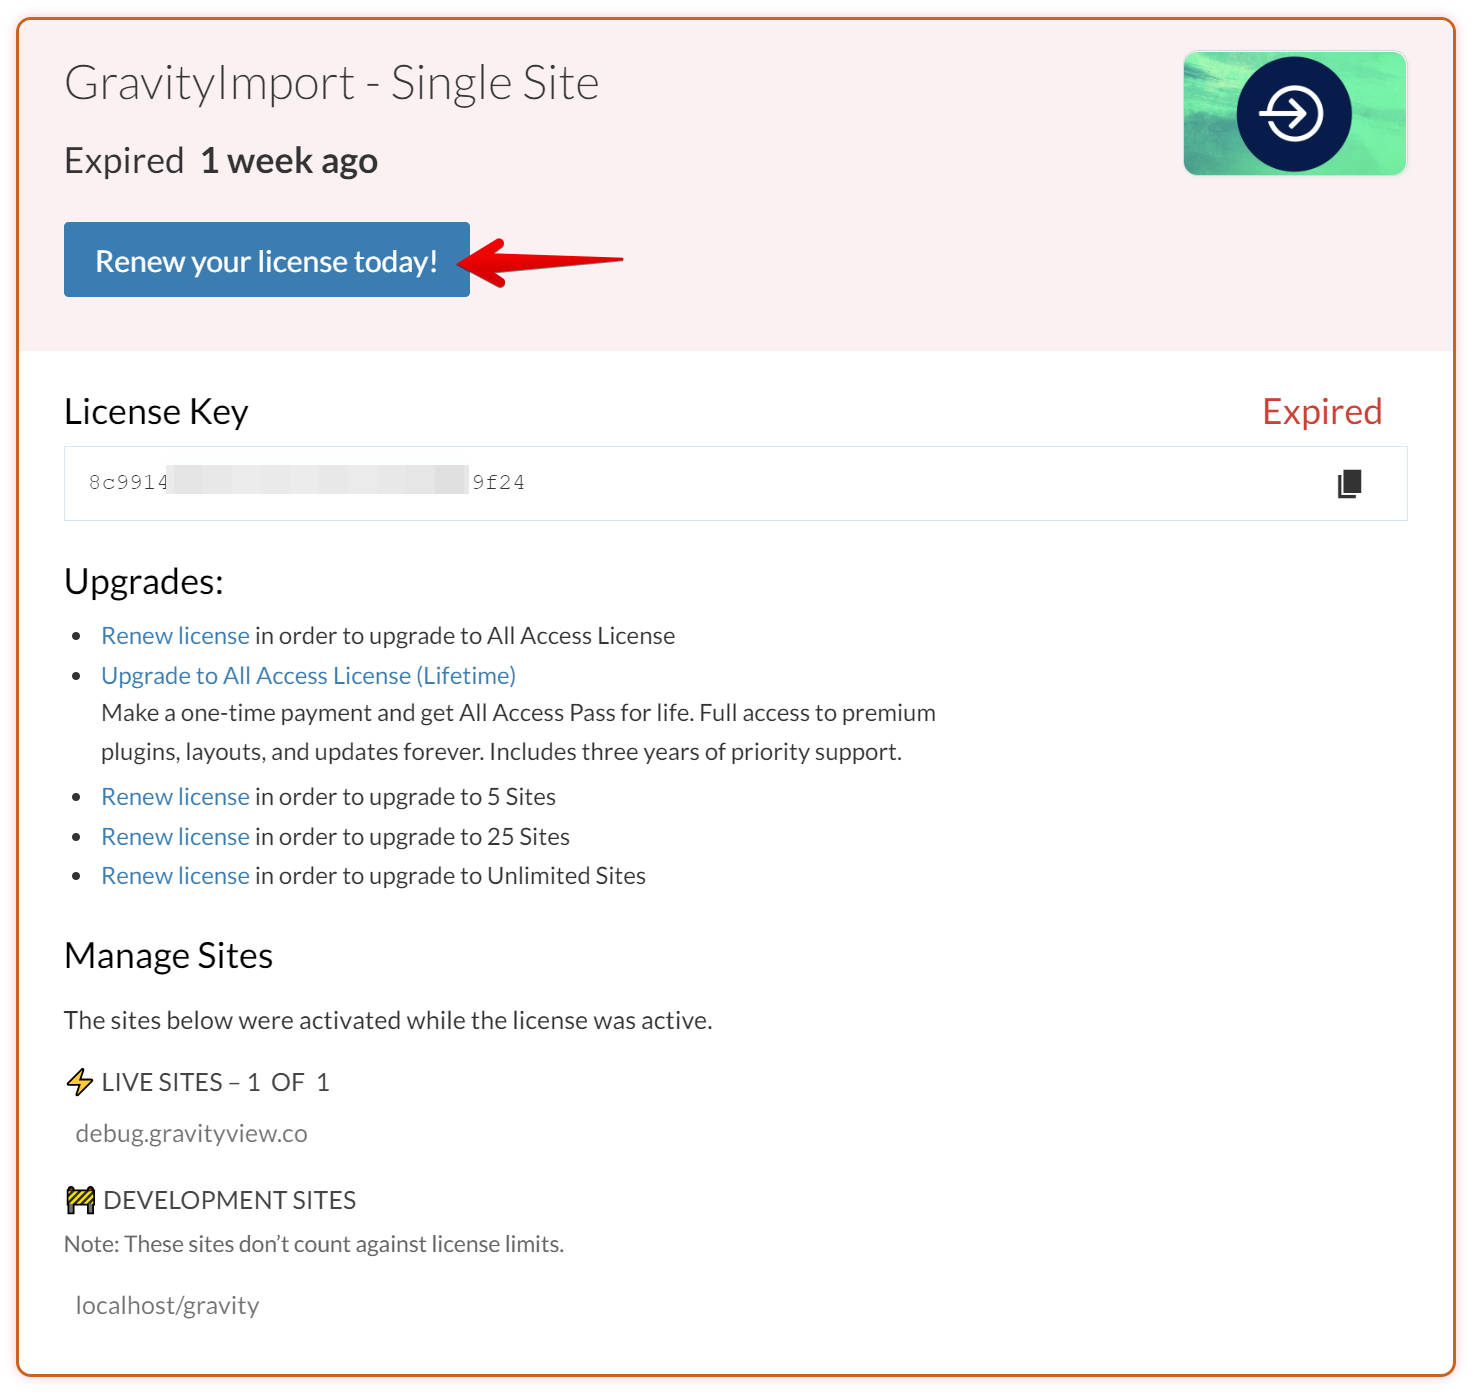Follow Renew license link for 25 Sites
This screenshot has width=1479, height=1393.
tap(175, 837)
